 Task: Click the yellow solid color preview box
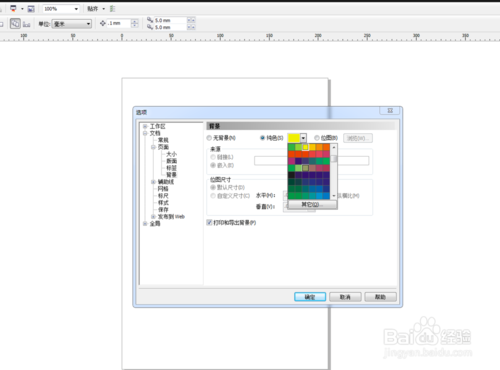(294, 138)
